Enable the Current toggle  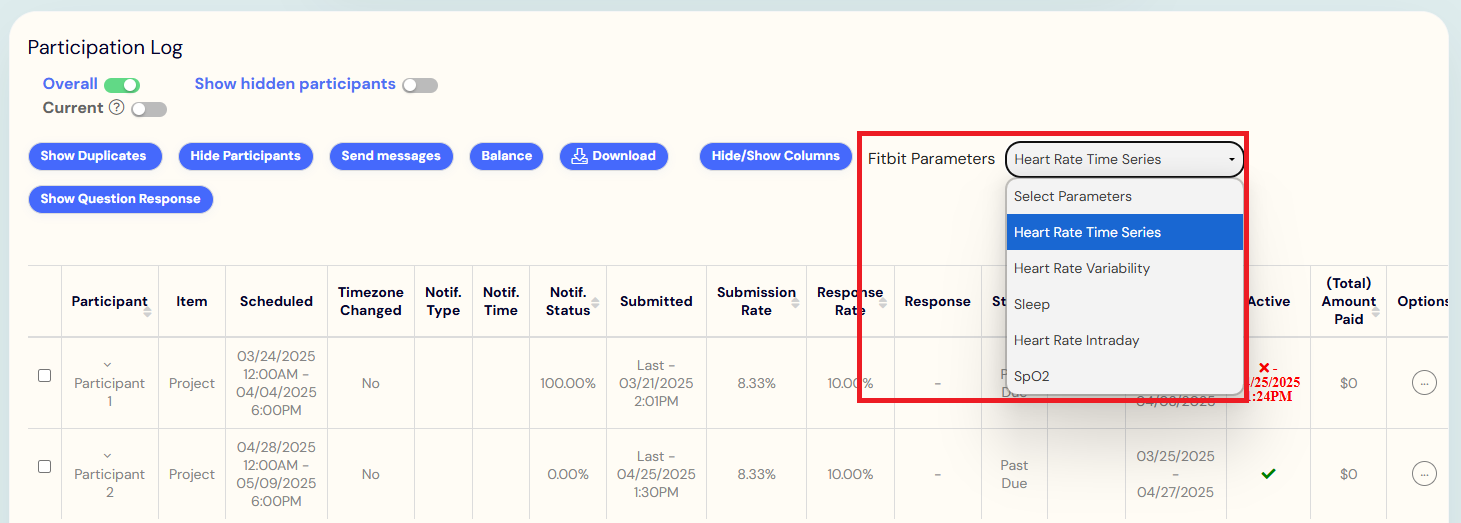click(x=149, y=109)
